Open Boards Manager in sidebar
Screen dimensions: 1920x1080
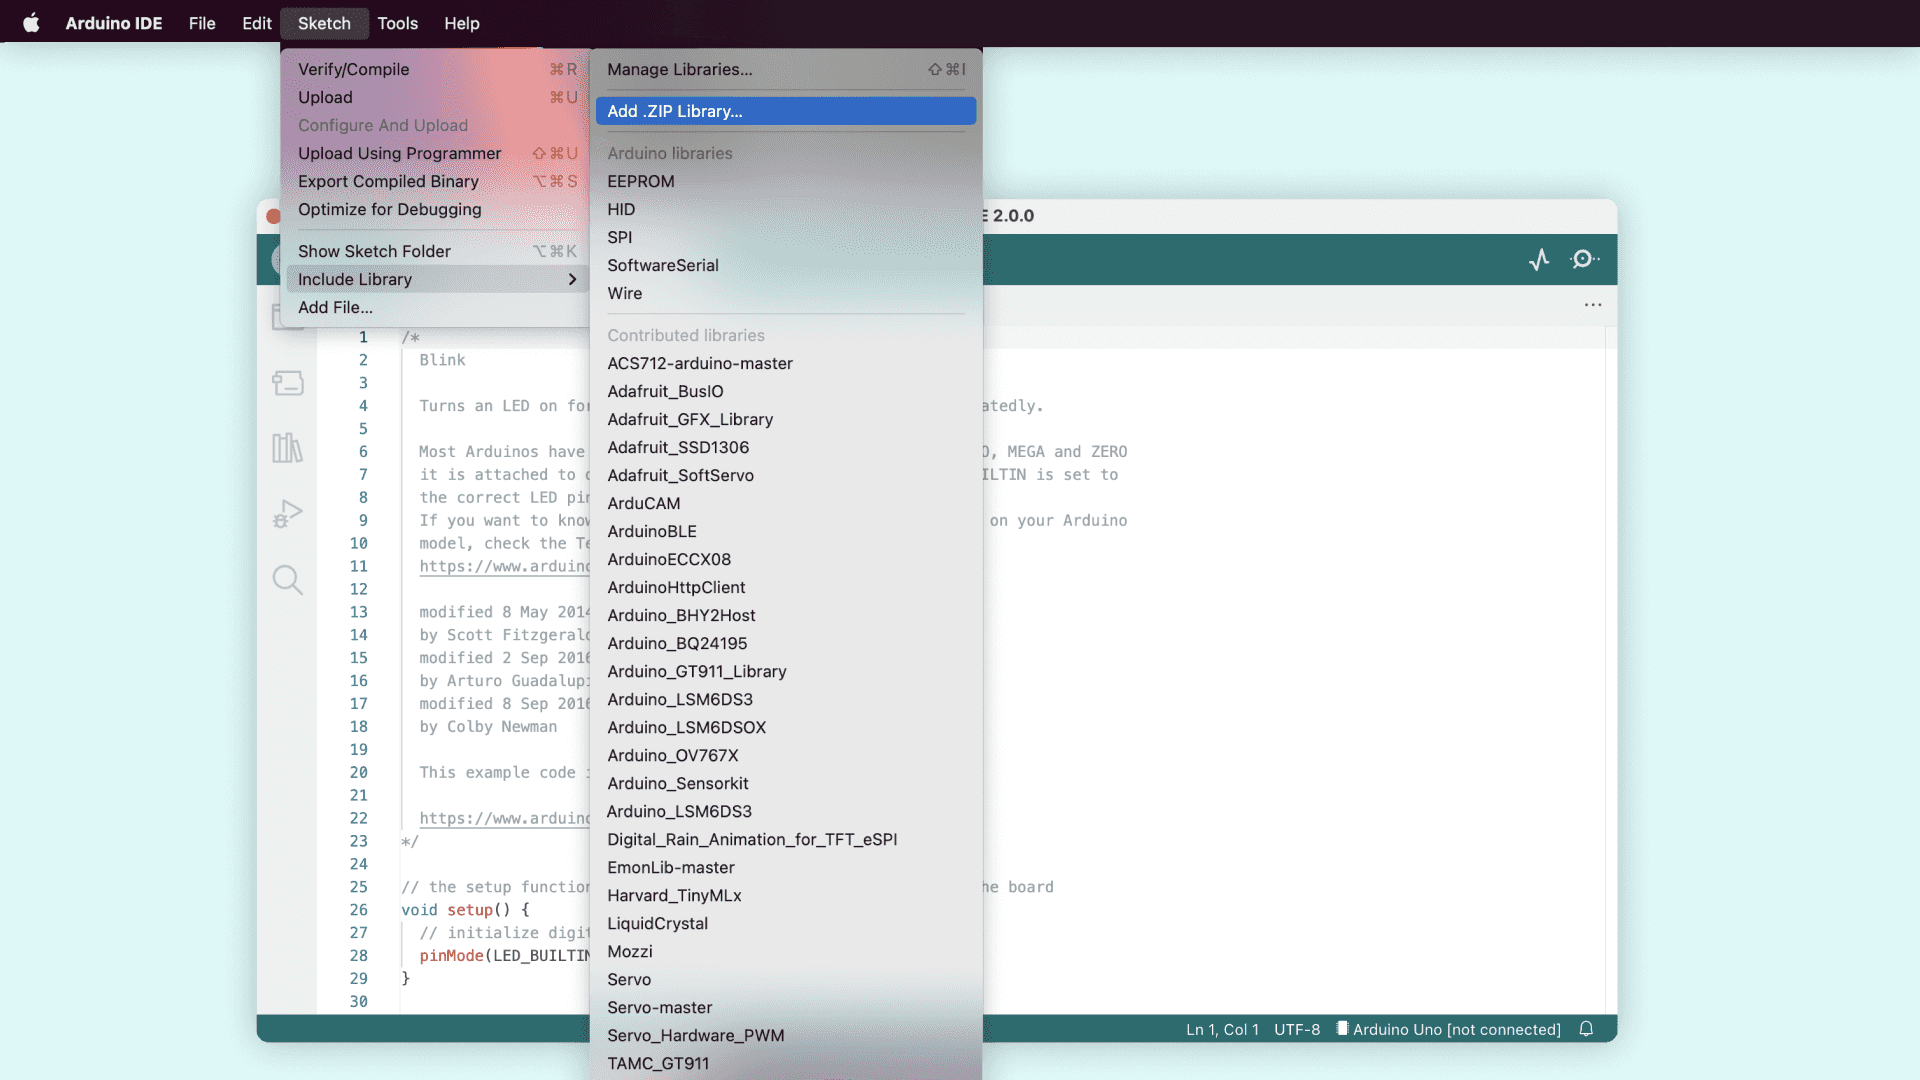(x=288, y=383)
